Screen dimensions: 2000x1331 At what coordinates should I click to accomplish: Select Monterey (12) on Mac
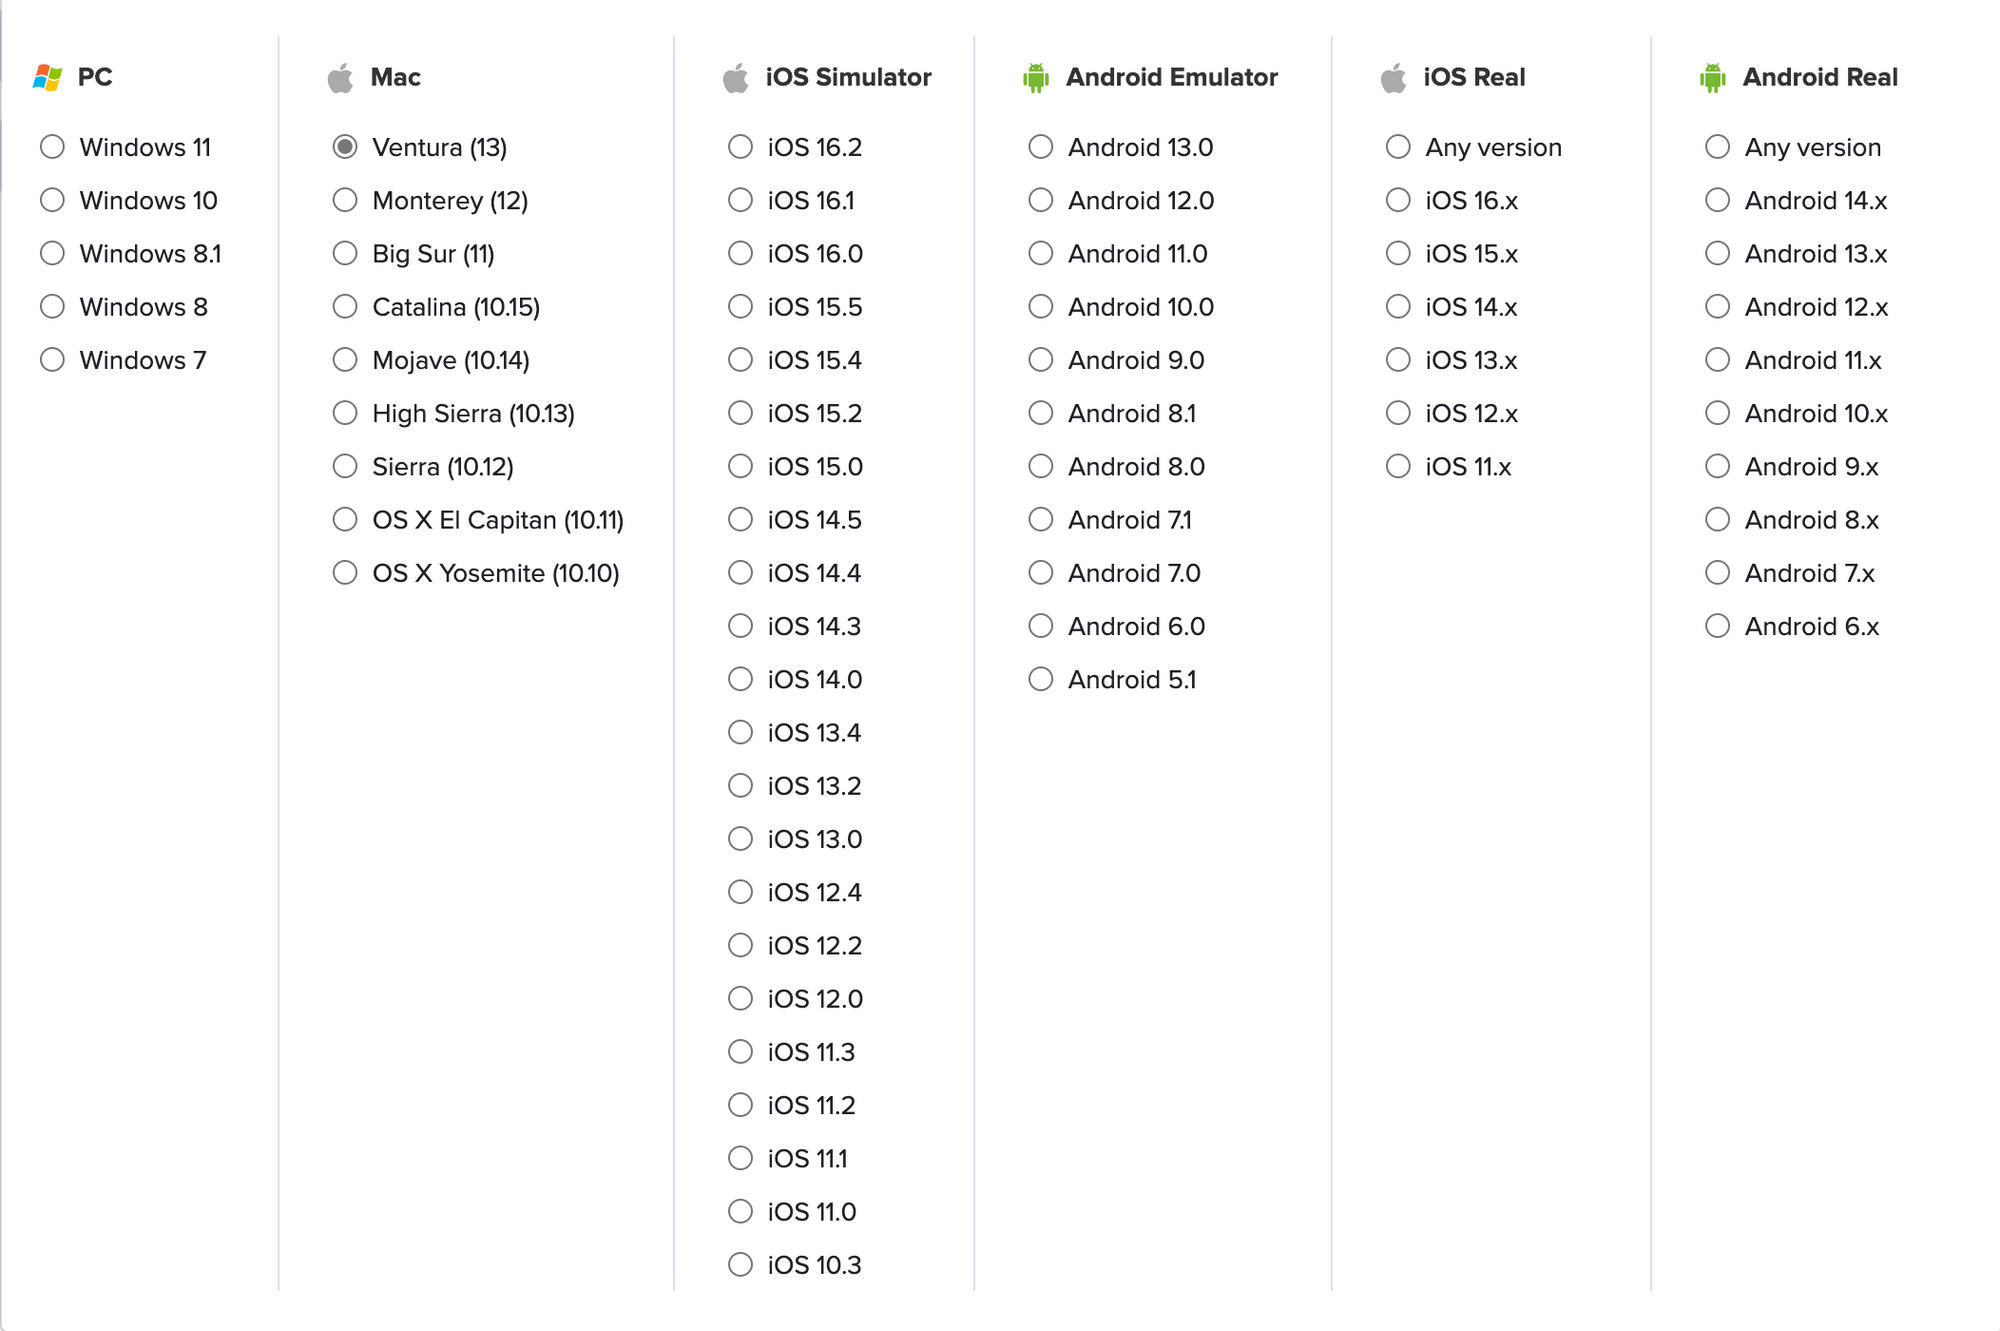345,200
